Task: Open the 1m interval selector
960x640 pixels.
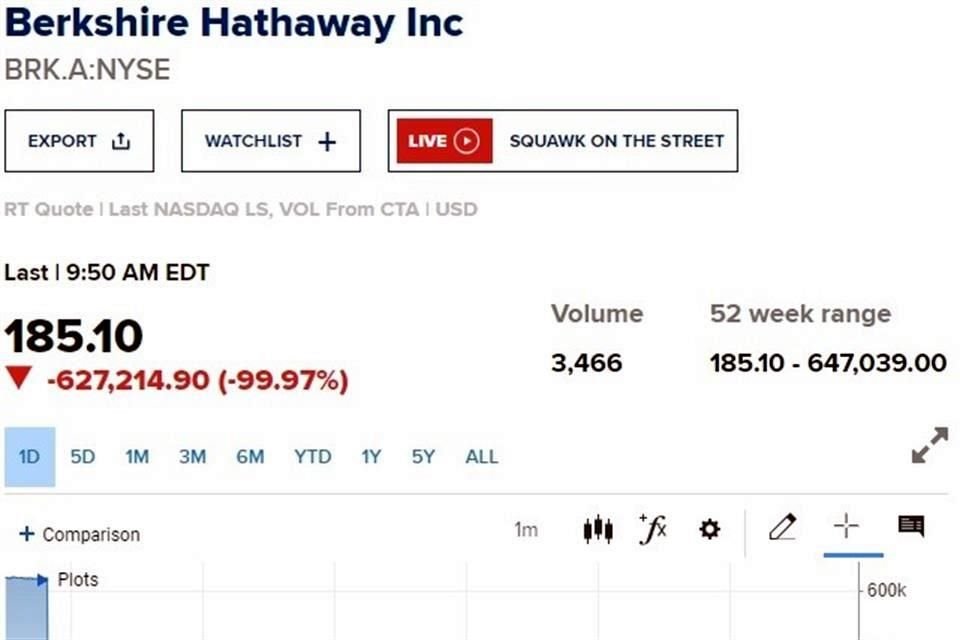Action: click(x=526, y=529)
